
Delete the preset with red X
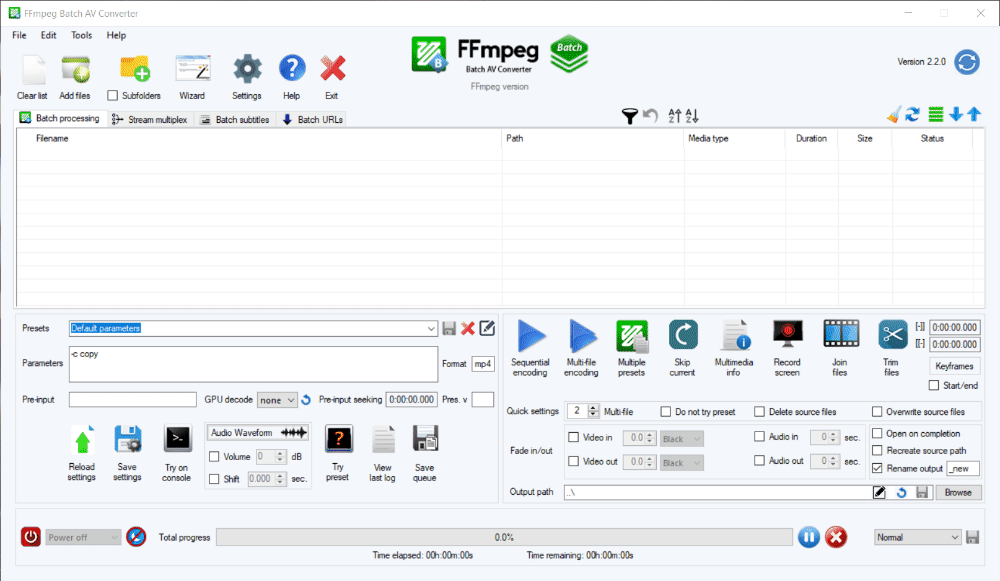click(467, 328)
